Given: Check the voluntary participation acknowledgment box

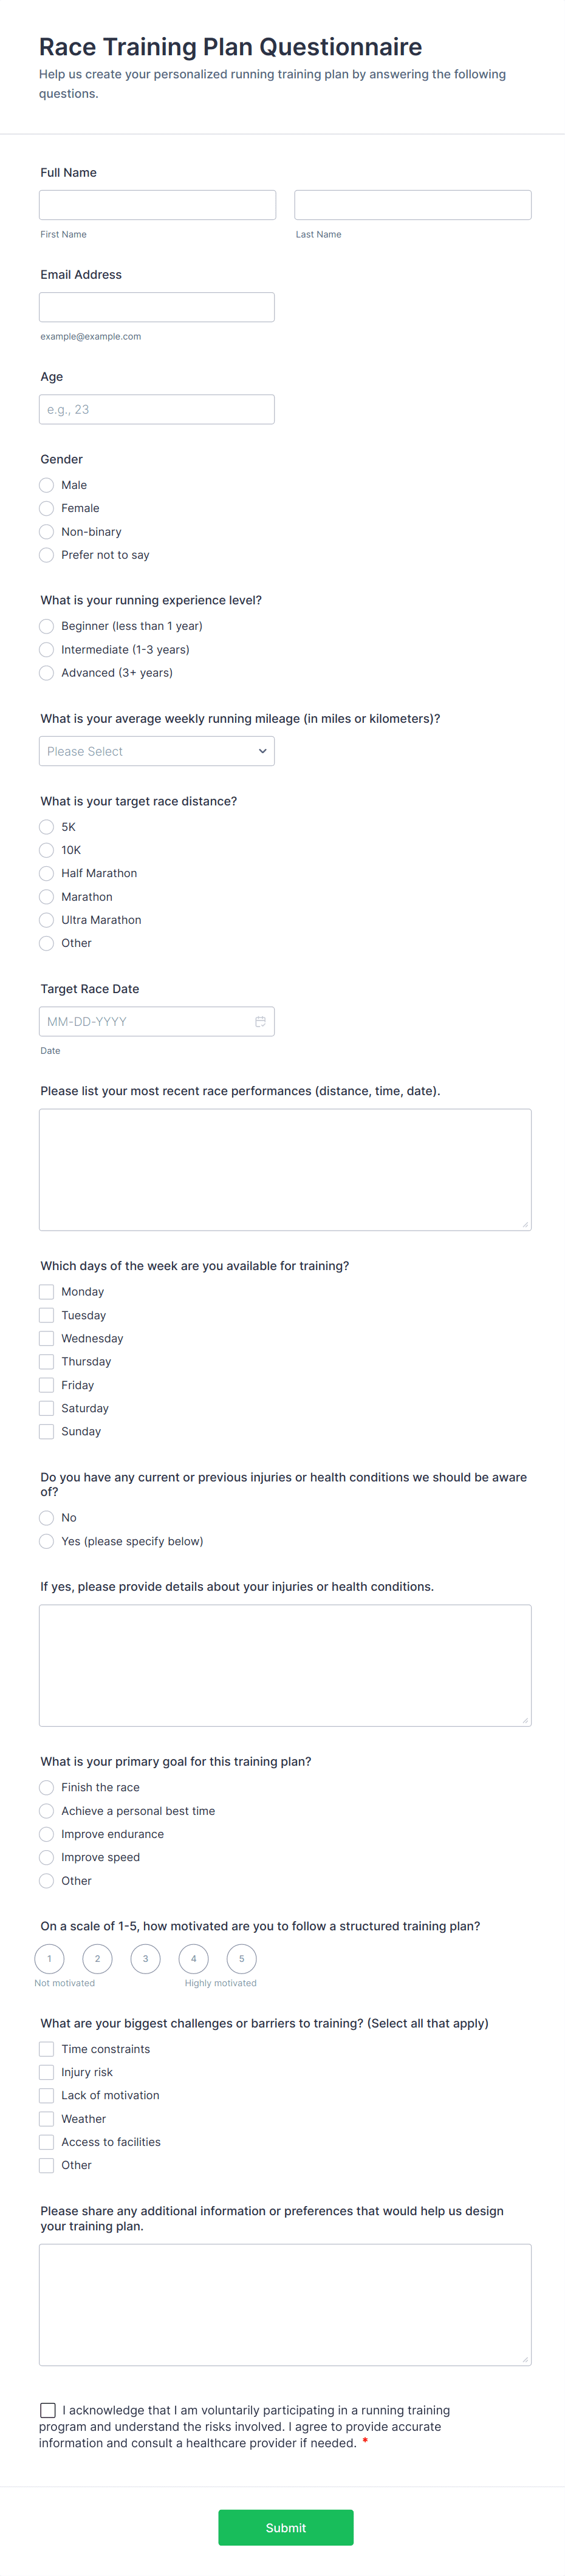Looking at the screenshot, I should pos(48,2410).
